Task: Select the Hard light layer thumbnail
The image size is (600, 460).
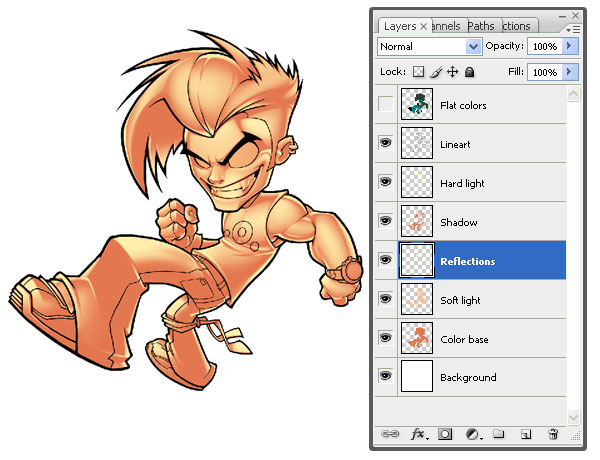Action: click(417, 182)
